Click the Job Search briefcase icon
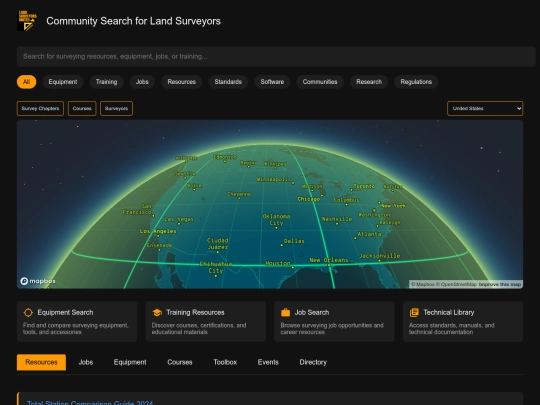Image resolution: width=540 pixels, height=405 pixels. point(285,312)
